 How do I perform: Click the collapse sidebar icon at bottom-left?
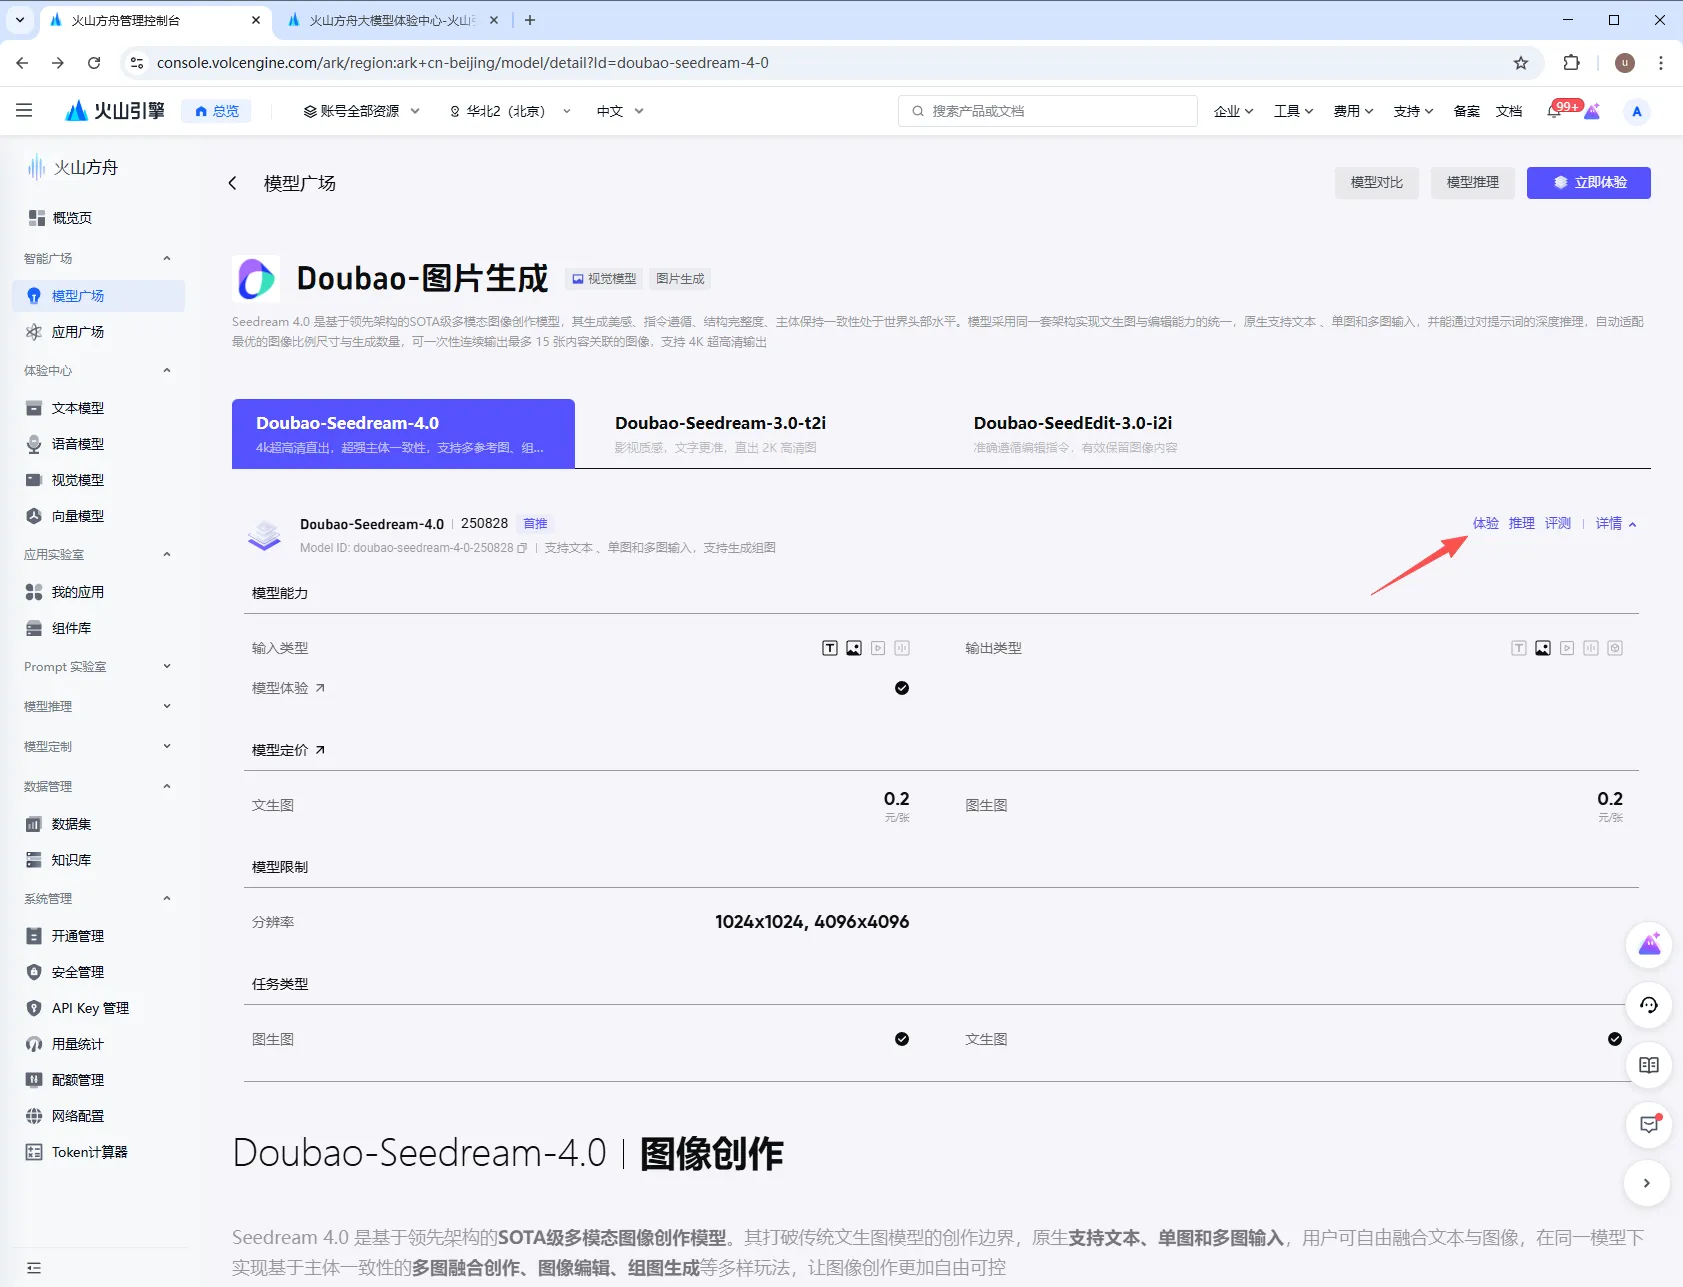click(34, 1268)
